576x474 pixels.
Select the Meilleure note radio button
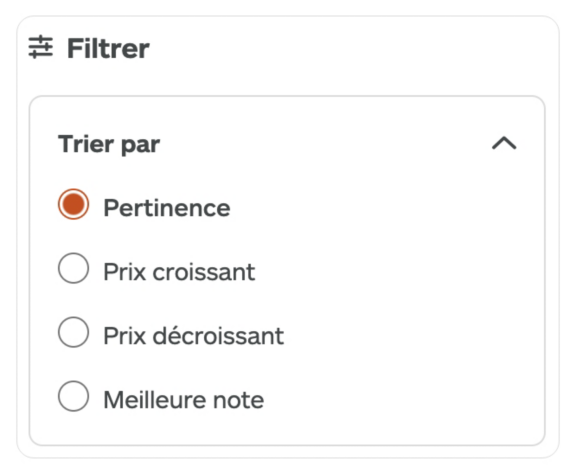[x=73, y=396]
